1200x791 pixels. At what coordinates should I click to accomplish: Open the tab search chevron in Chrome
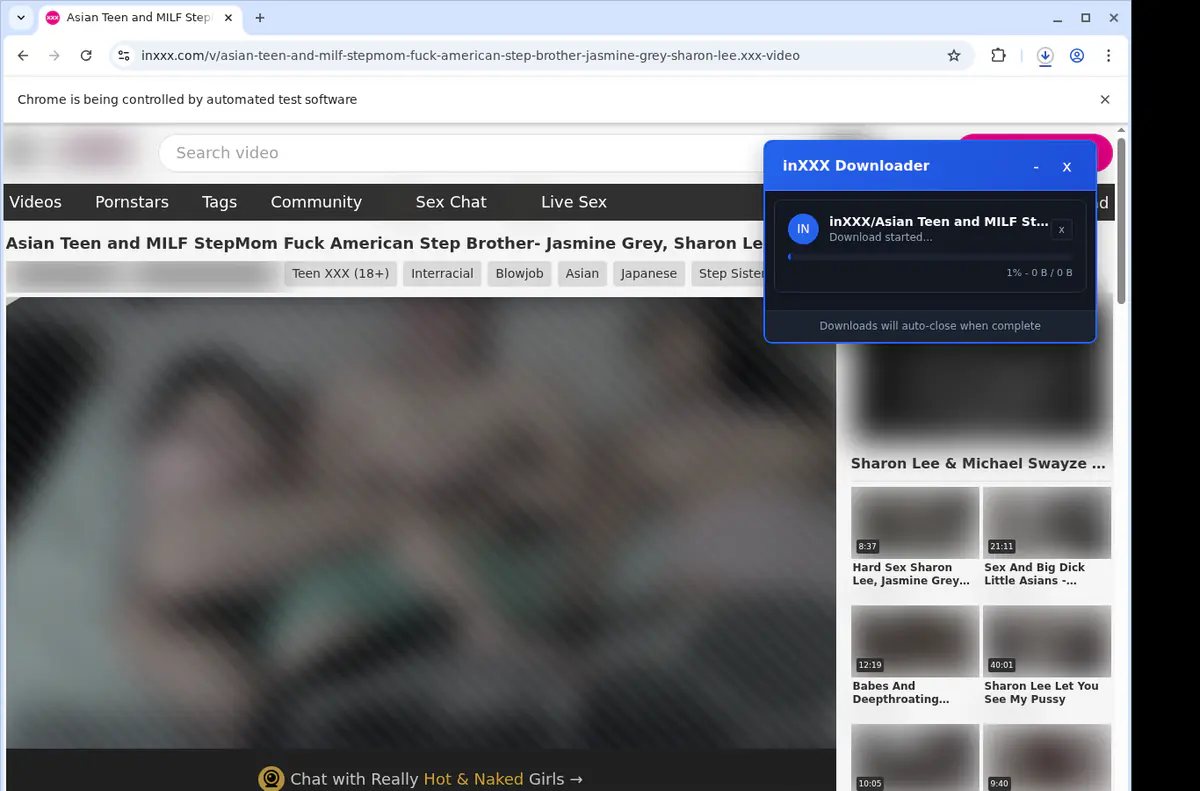pos(21,18)
